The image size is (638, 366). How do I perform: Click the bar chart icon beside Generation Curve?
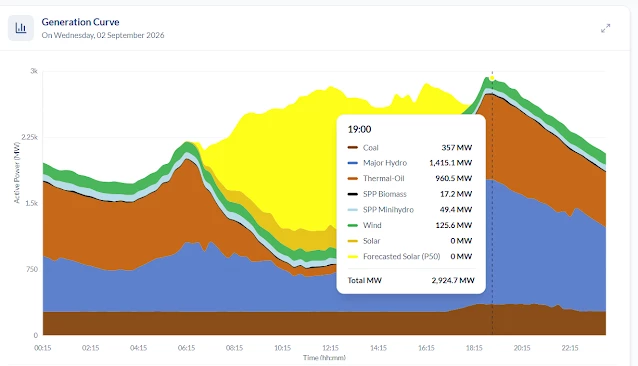click(21, 28)
